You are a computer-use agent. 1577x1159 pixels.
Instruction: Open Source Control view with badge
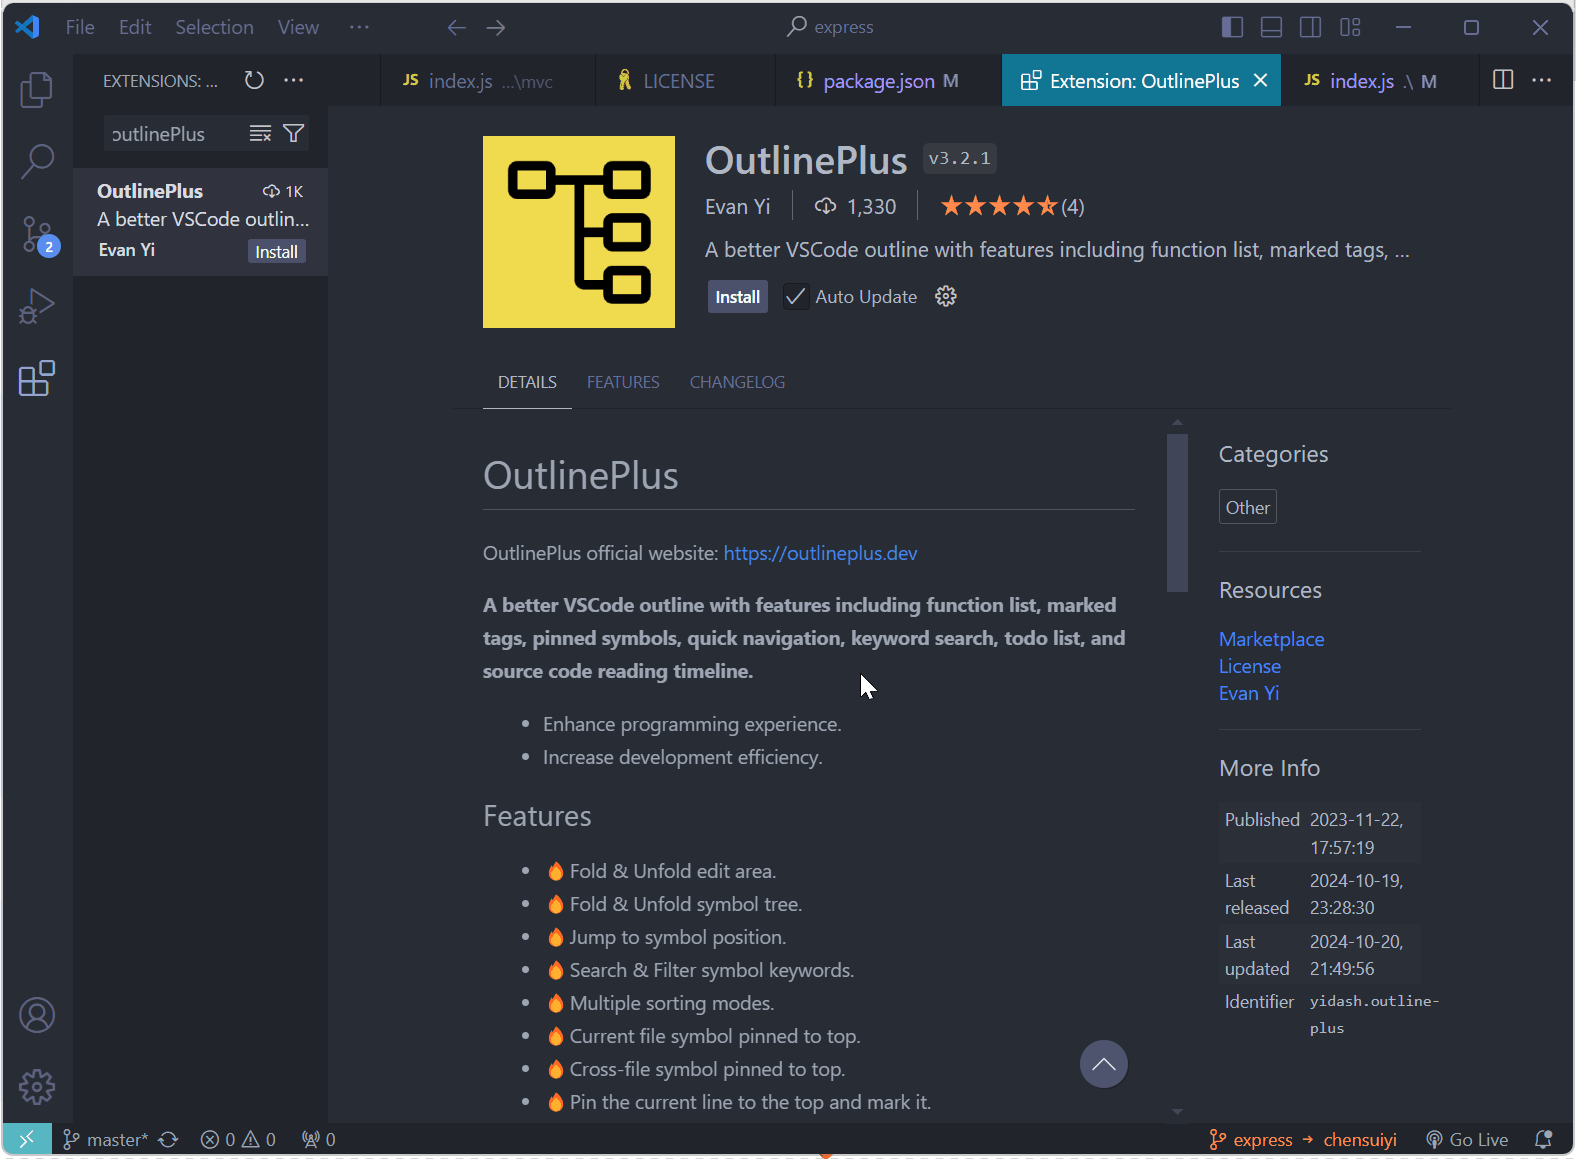click(x=38, y=235)
